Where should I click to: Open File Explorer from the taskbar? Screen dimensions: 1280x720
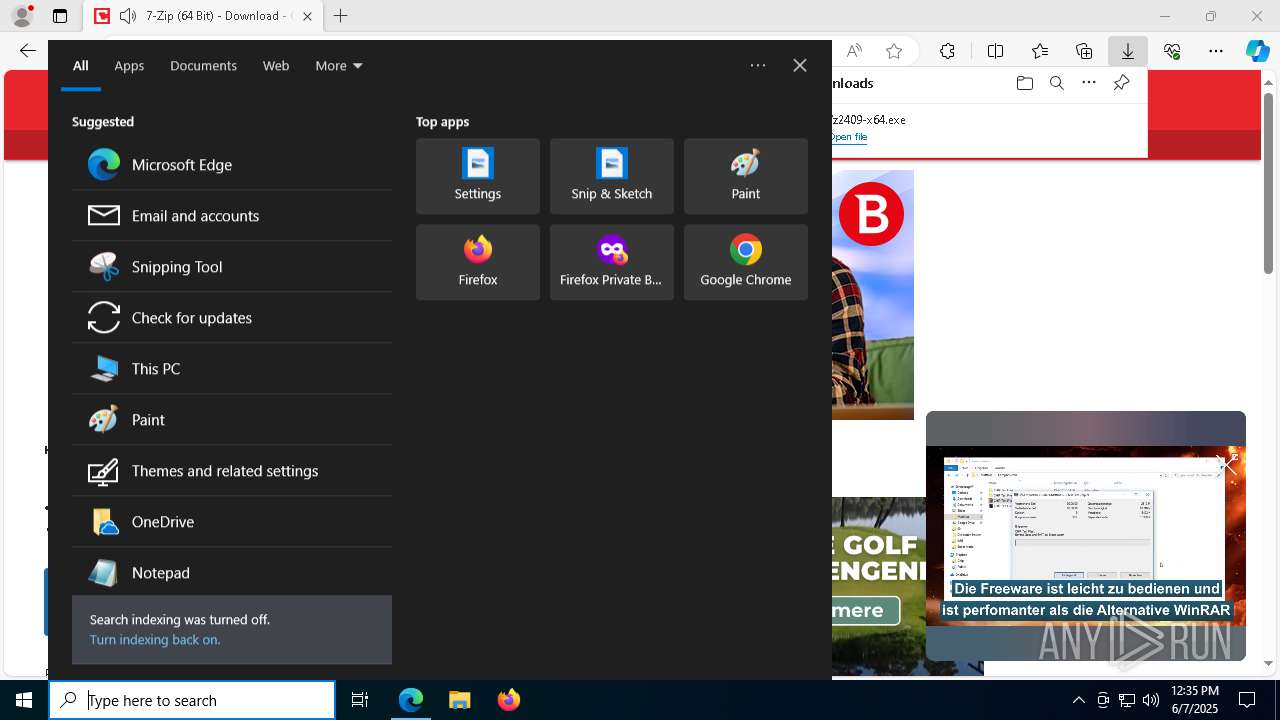tap(460, 700)
